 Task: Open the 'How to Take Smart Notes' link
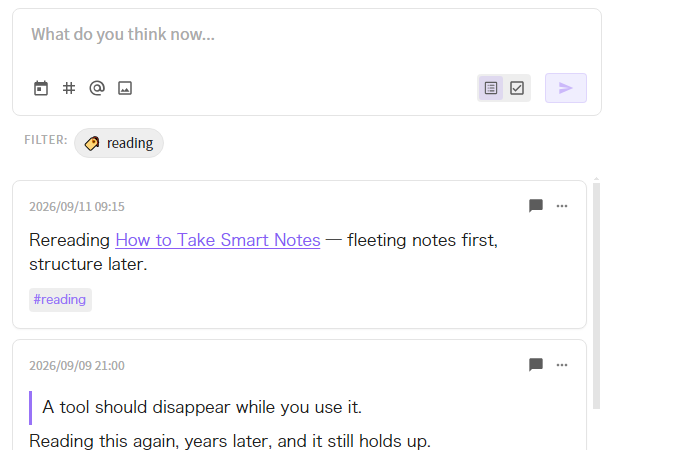(x=218, y=240)
